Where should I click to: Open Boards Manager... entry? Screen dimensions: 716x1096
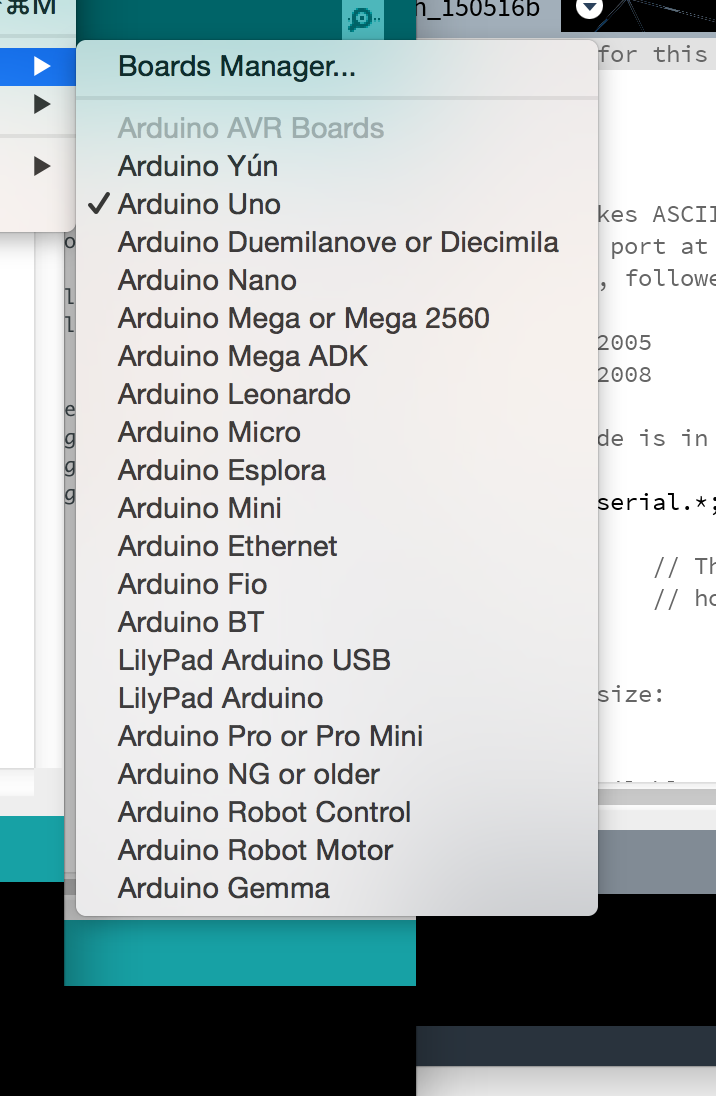point(336,66)
